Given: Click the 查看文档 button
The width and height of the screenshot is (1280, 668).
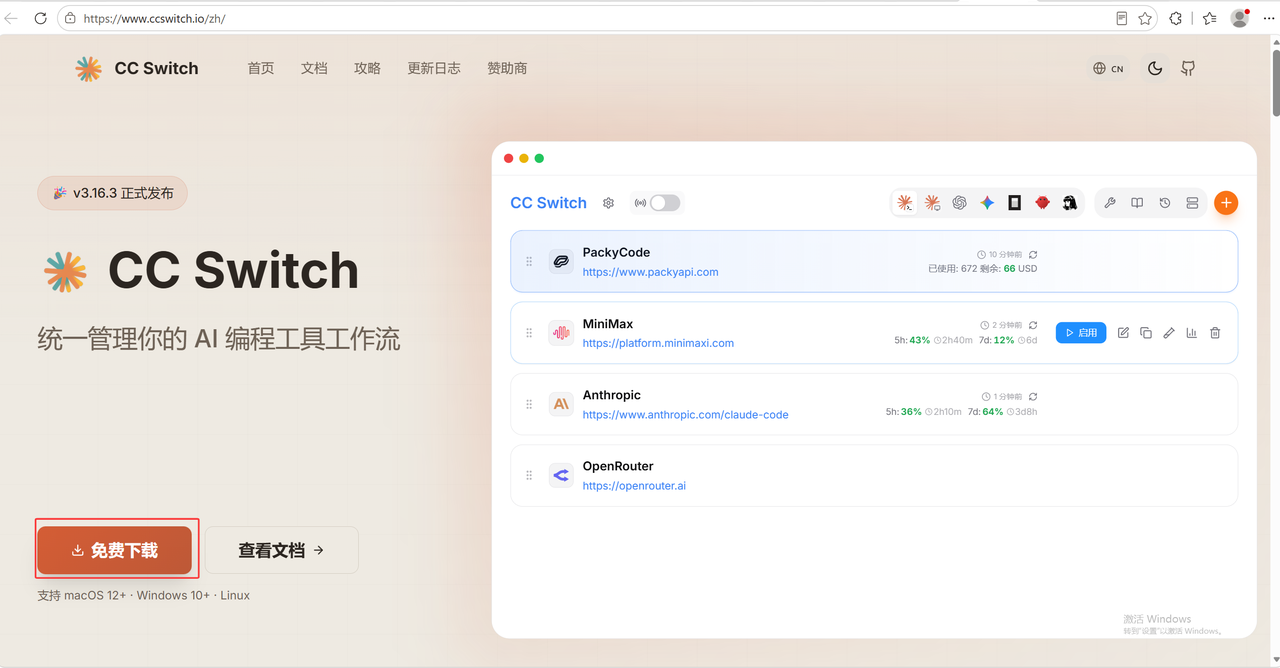Looking at the screenshot, I should pyautogui.click(x=282, y=550).
